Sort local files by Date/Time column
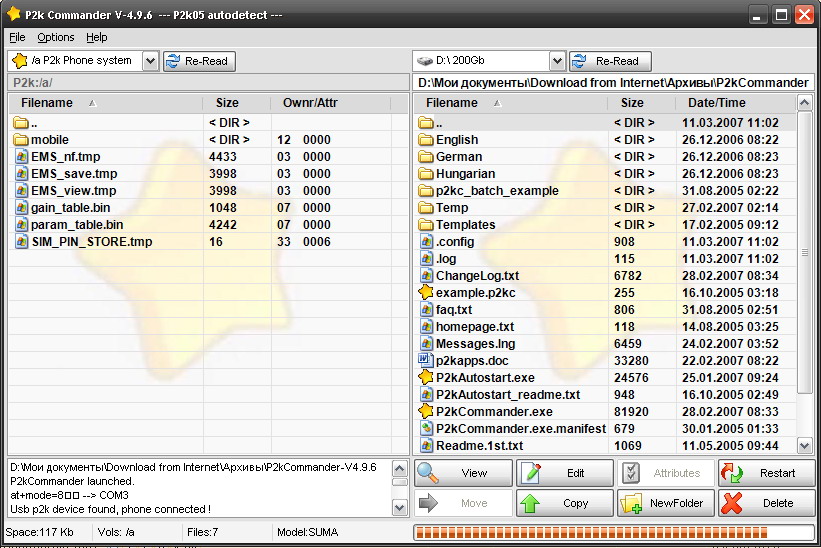 (736, 103)
